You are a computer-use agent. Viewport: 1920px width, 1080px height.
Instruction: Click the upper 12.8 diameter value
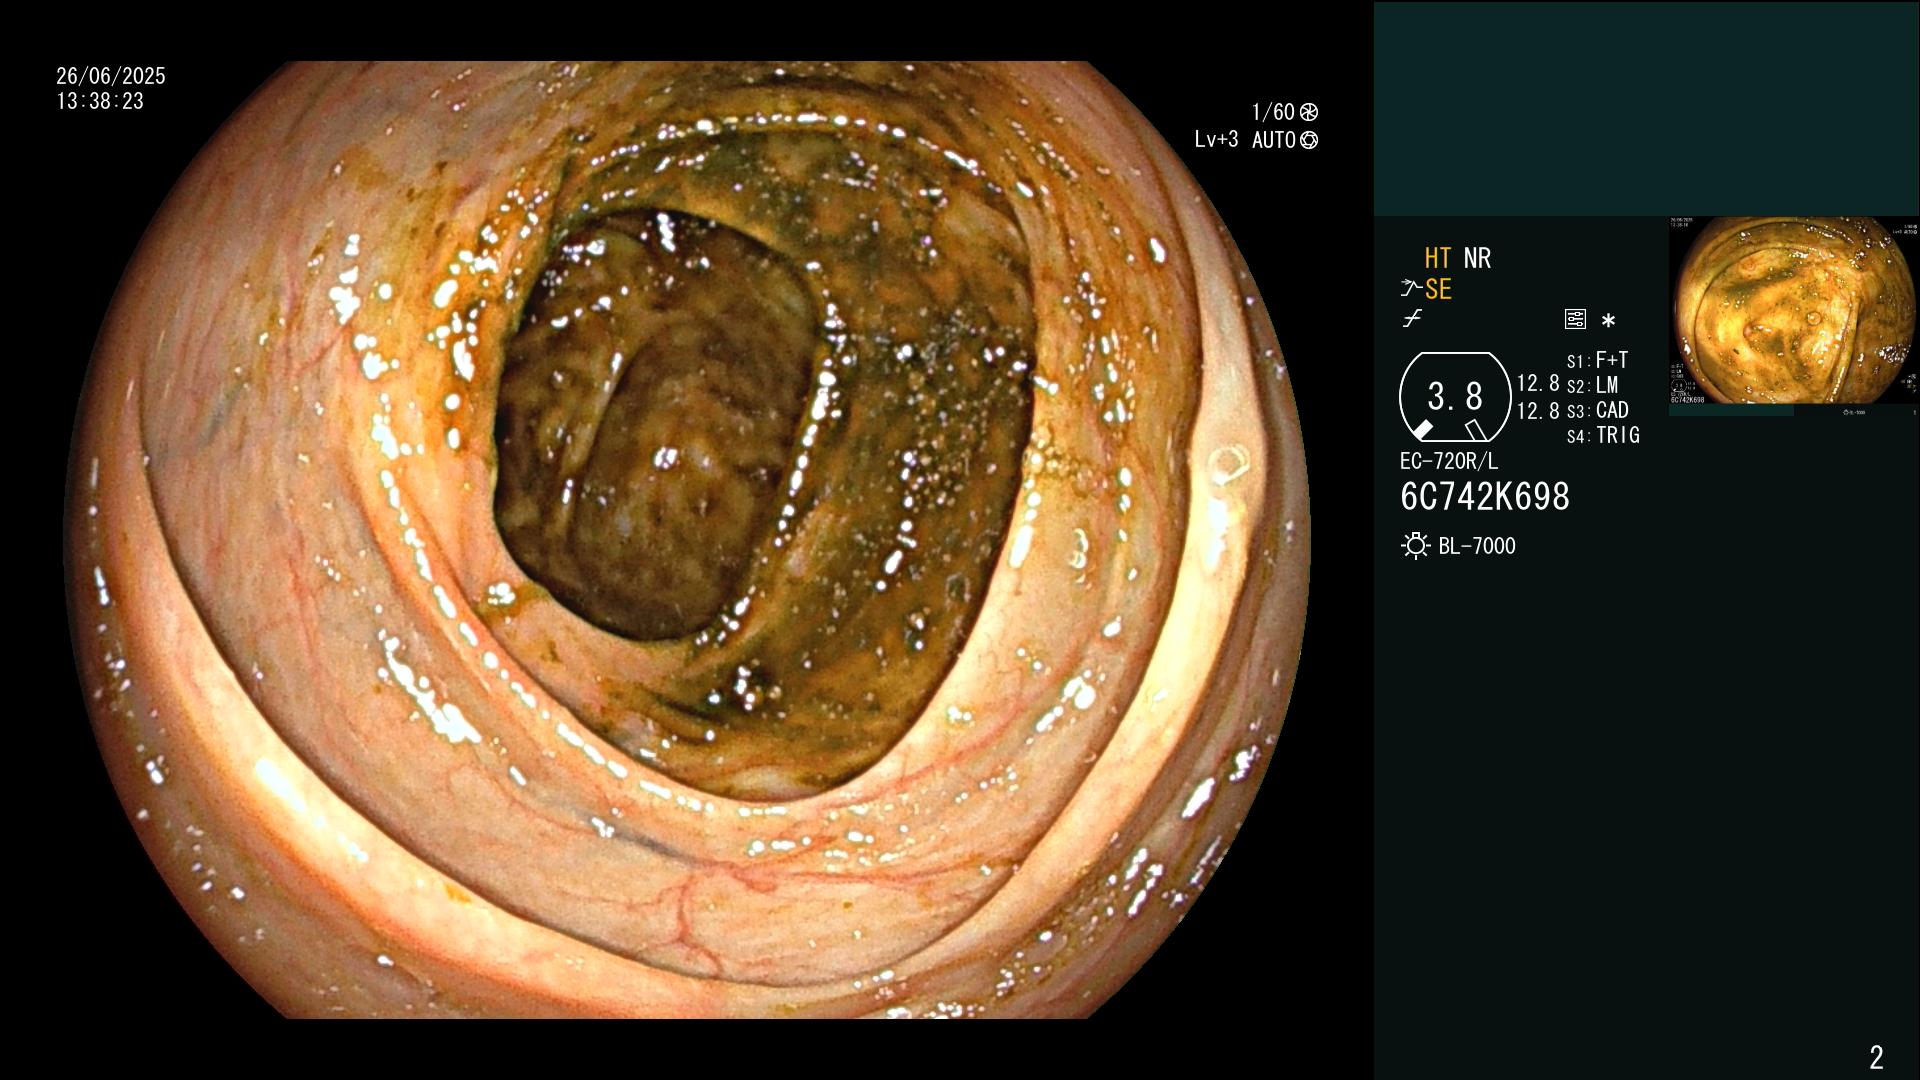[1538, 383]
